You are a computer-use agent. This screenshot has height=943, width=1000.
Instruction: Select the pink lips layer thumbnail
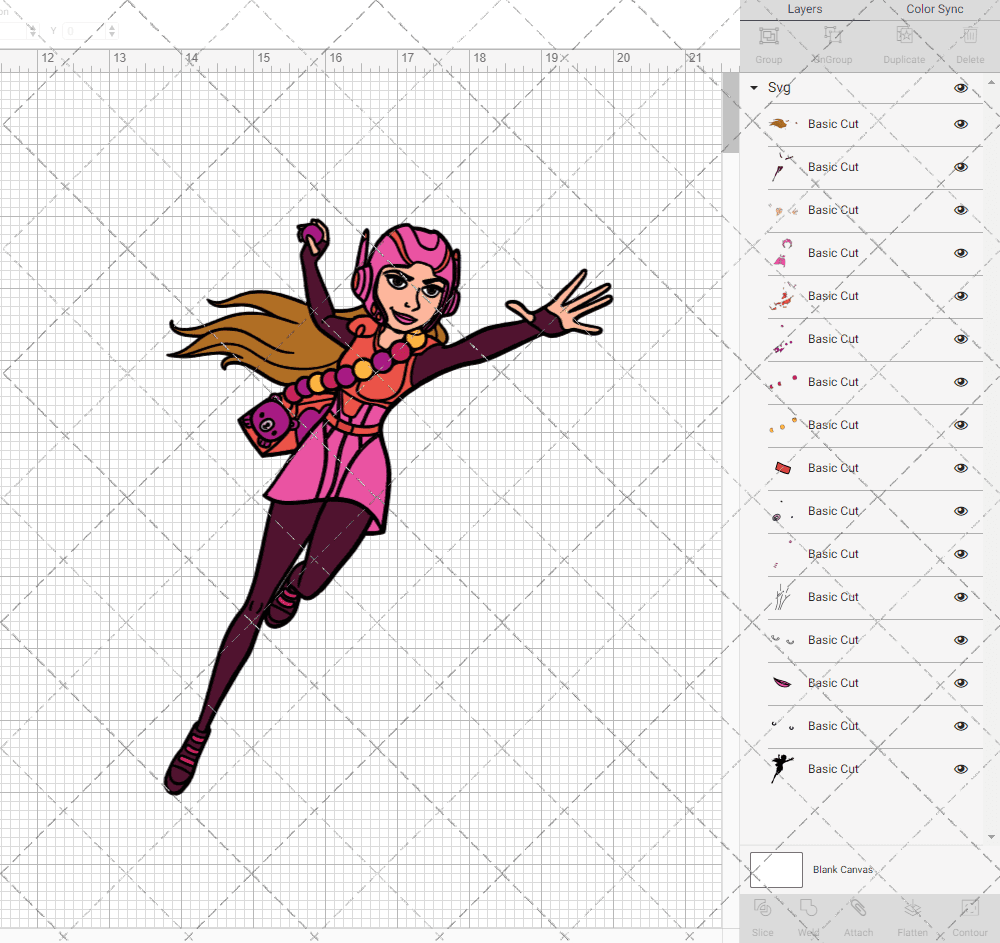tap(783, 683)
